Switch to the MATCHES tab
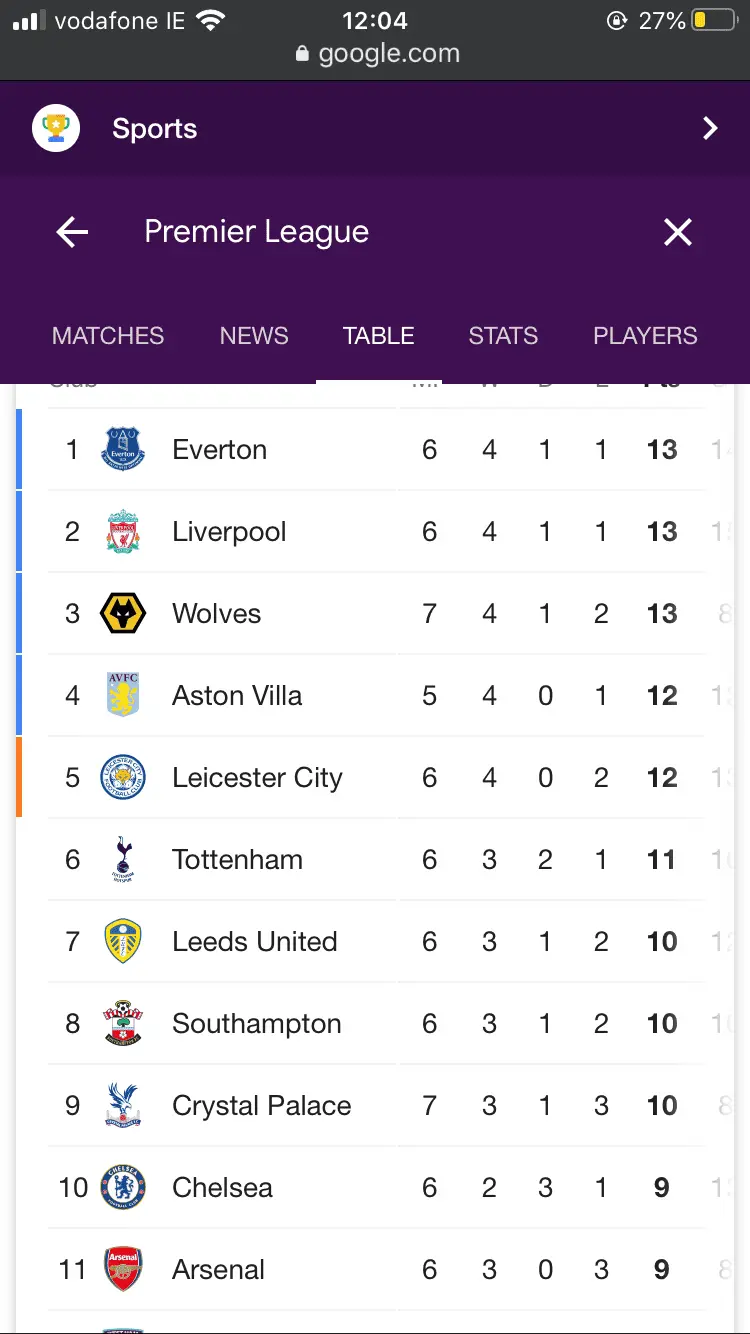The height and width of the screenshot is (1334, 750). pyautogui.click(x=108, y=336)
